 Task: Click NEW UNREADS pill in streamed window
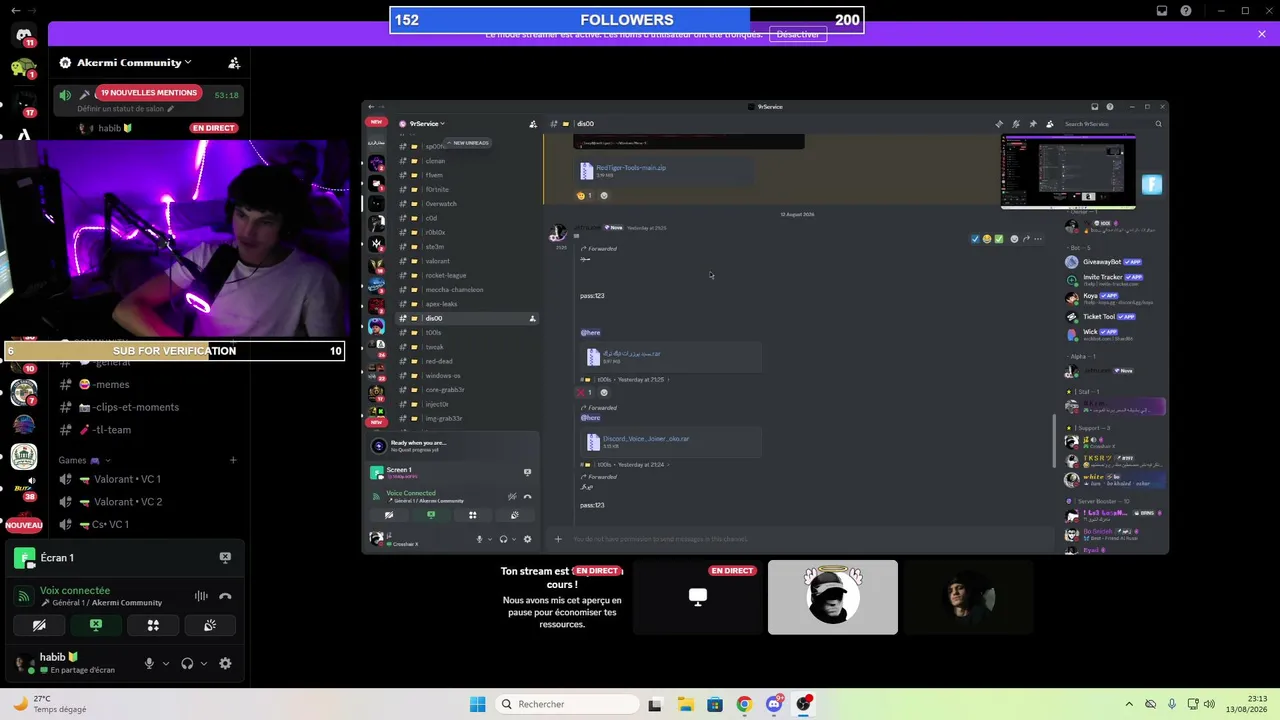click(x=468, y=143)
